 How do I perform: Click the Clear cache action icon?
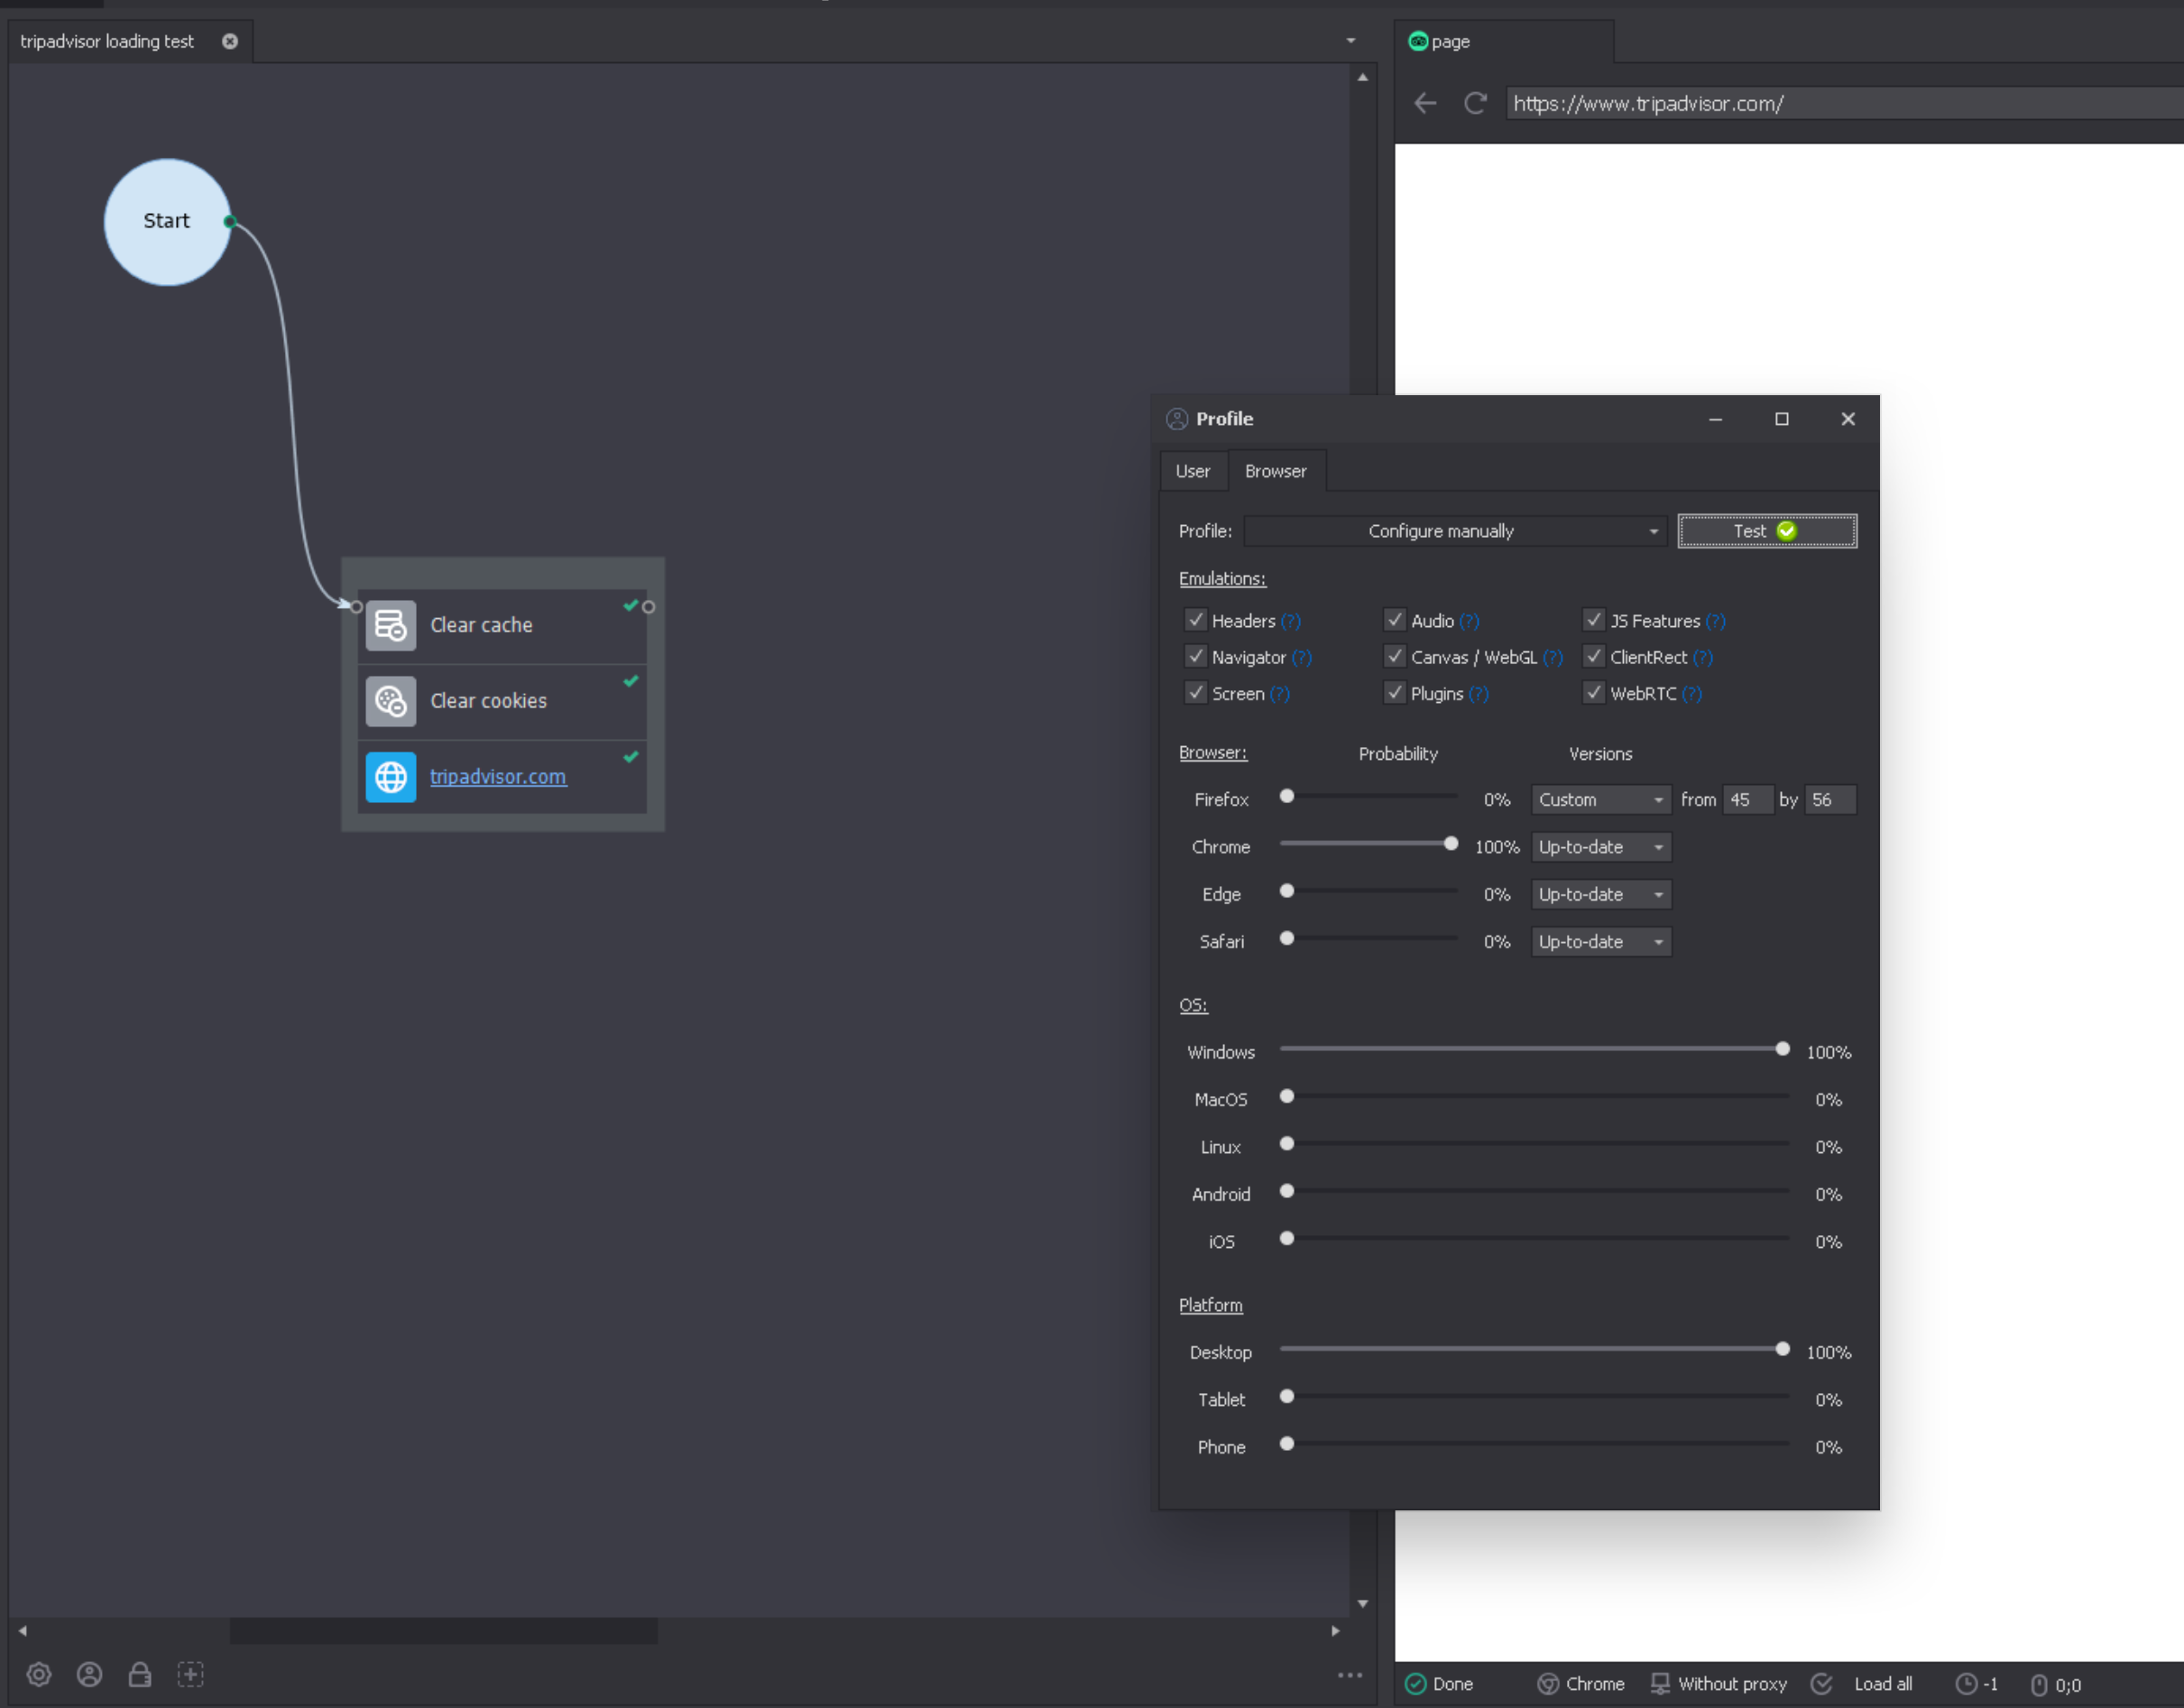tap(391, 625)
